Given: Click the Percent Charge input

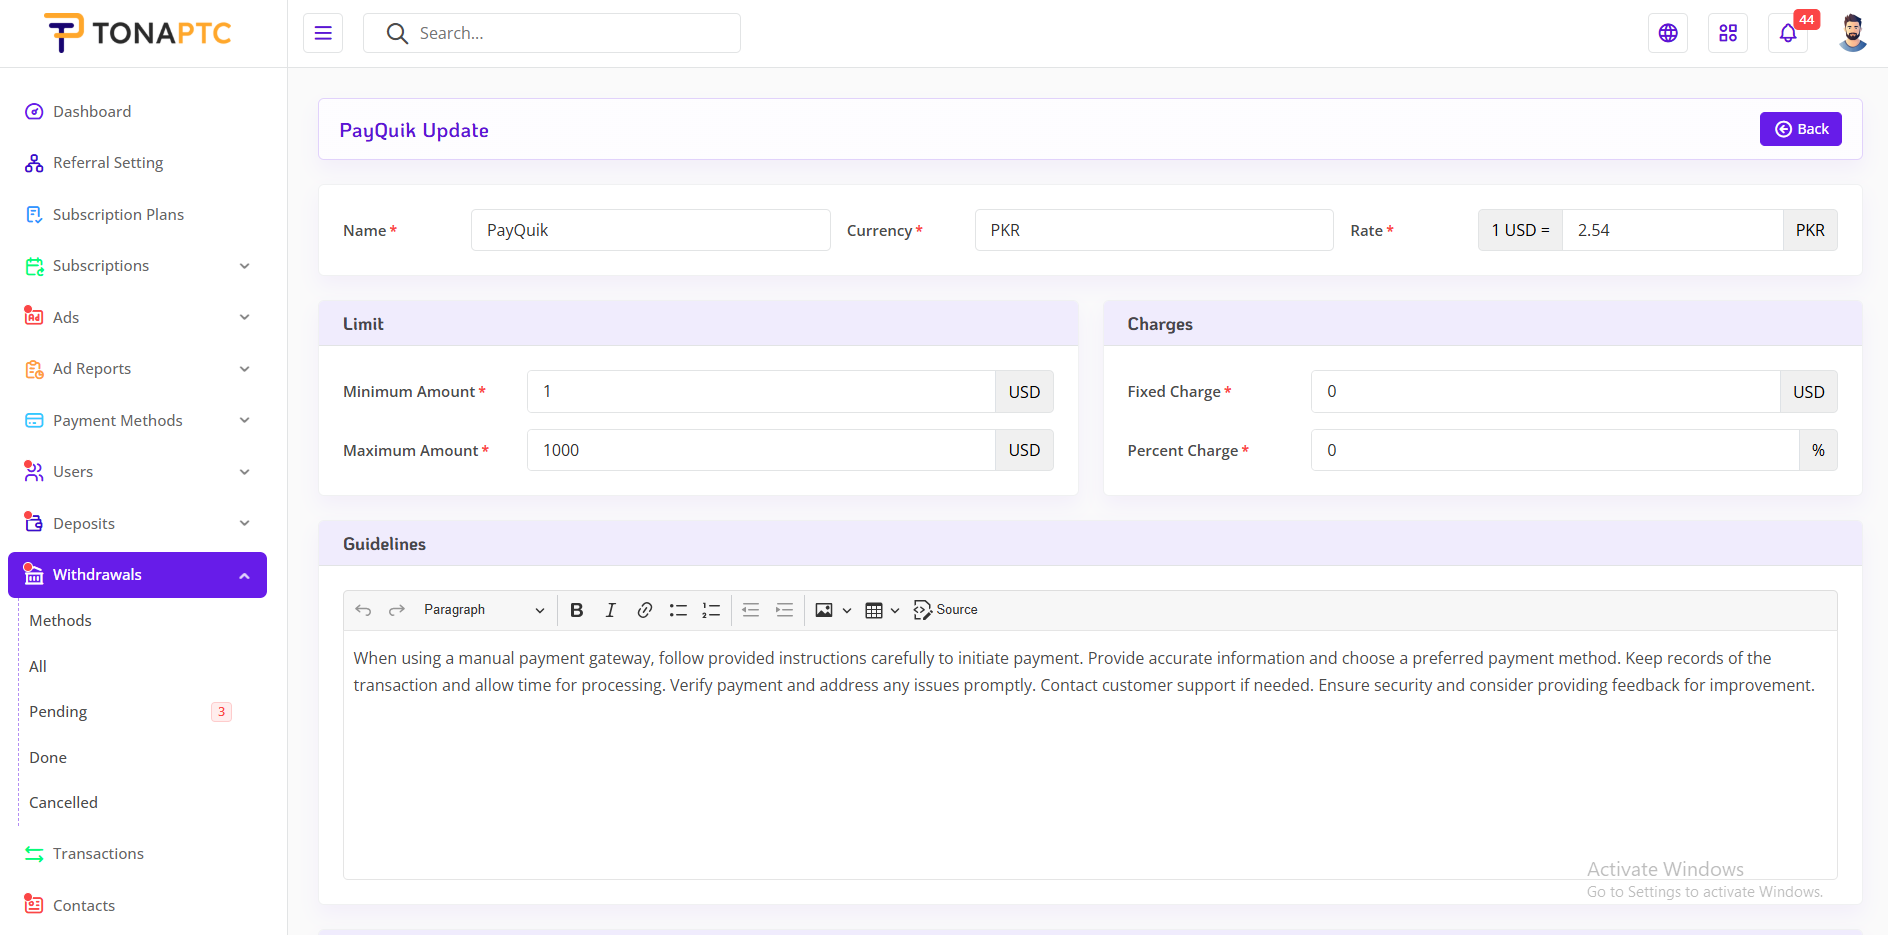Looking at the screenshot, I should 1555,450.
